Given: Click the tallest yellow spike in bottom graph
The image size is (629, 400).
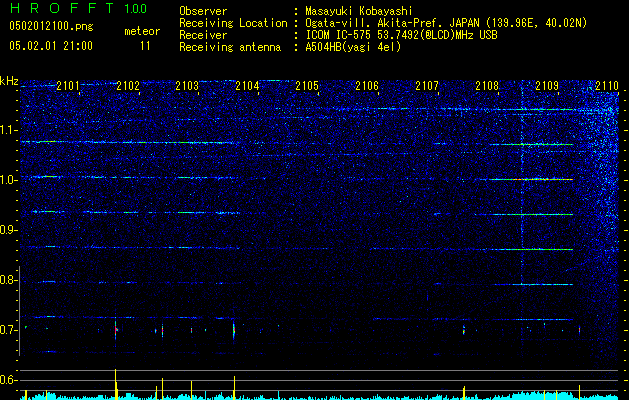Looking at the screenshot, I should coord(116,384).
